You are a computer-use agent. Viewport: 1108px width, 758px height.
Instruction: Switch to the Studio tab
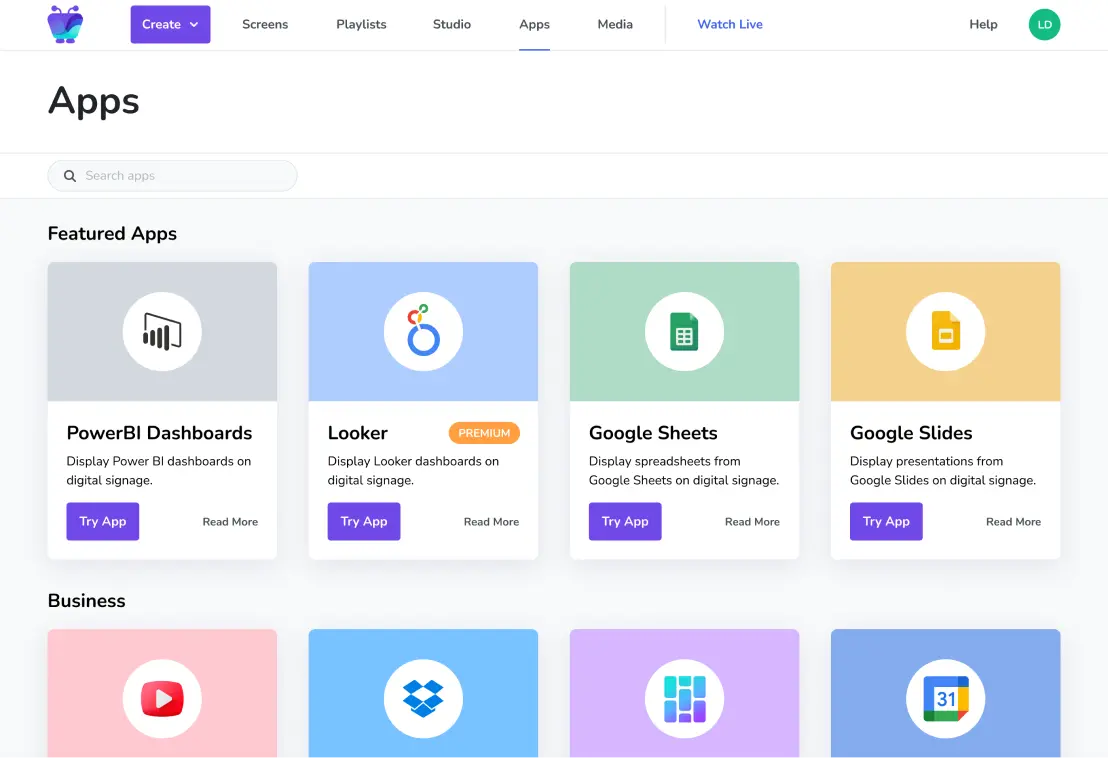coord(452,24)
